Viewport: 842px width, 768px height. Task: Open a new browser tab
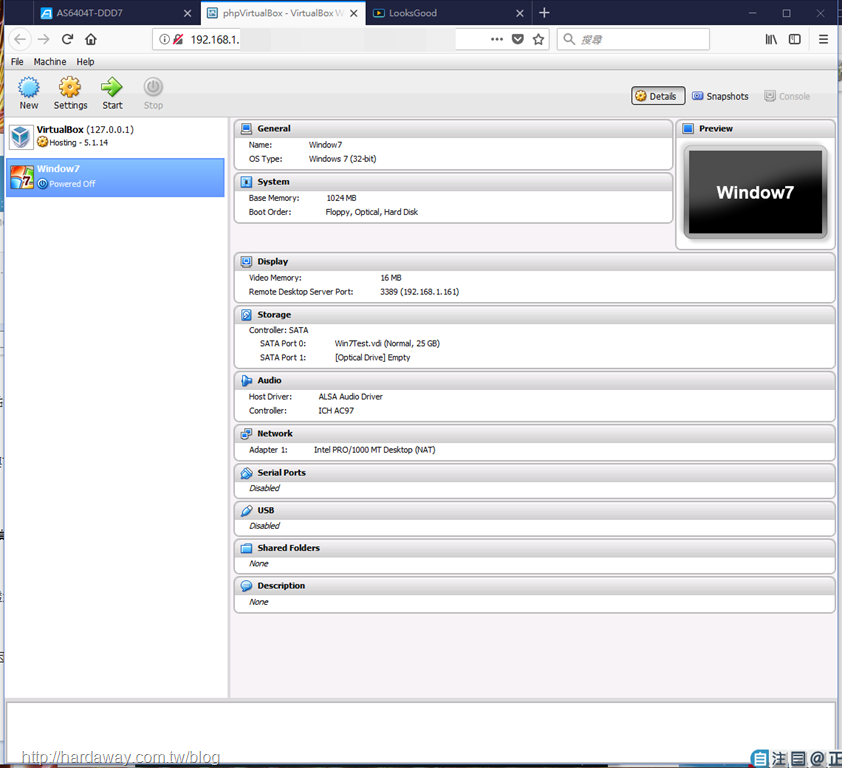click(544, 13)
